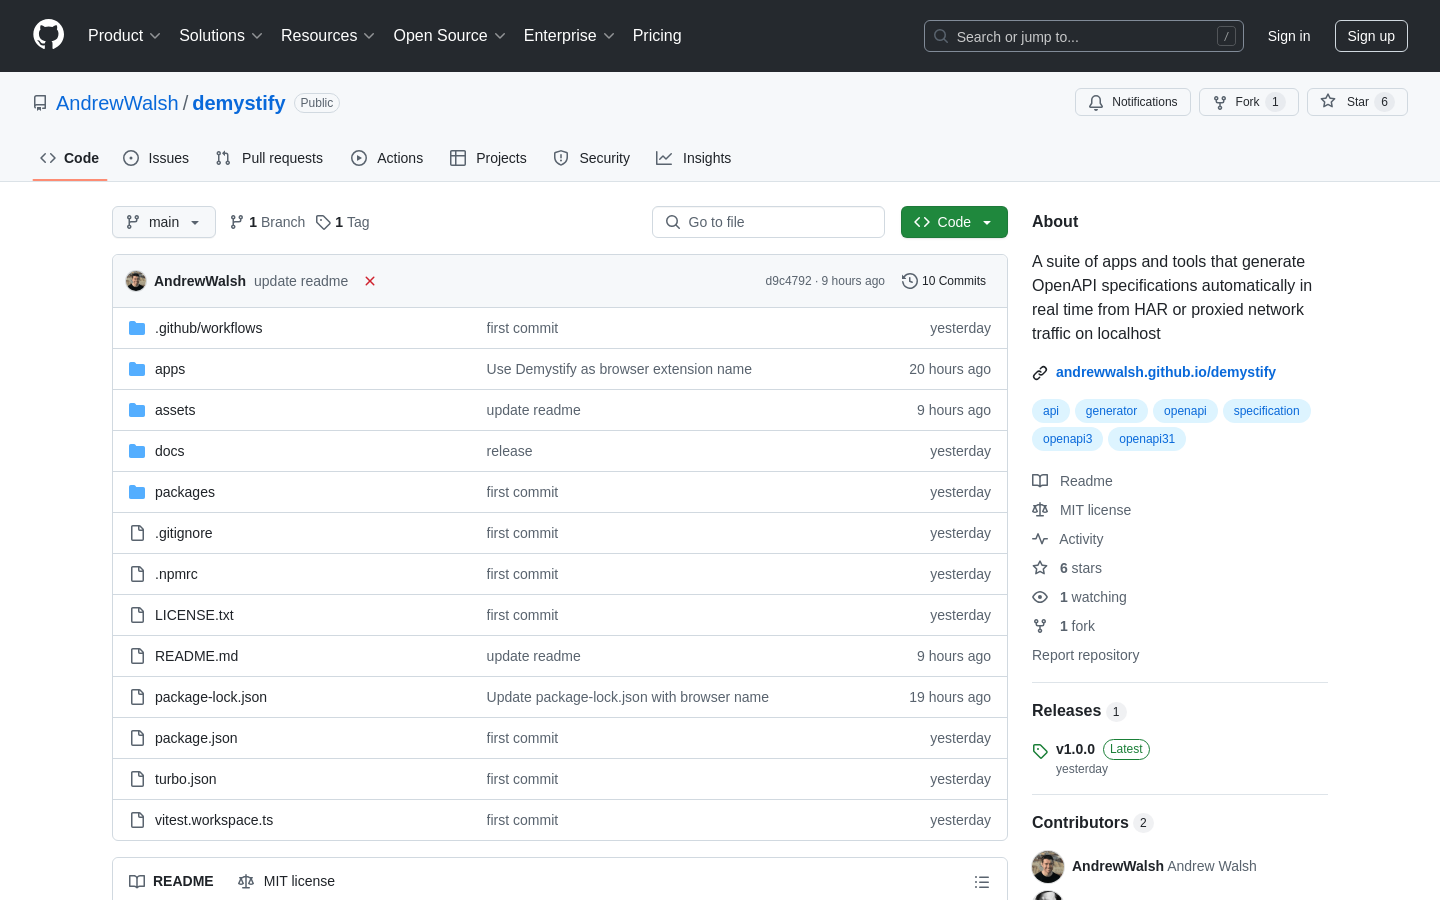The height and width of the screenshot is (900, 1440).
Task: Click the star icon next to 6 stars
Action: pos(1040,568)
